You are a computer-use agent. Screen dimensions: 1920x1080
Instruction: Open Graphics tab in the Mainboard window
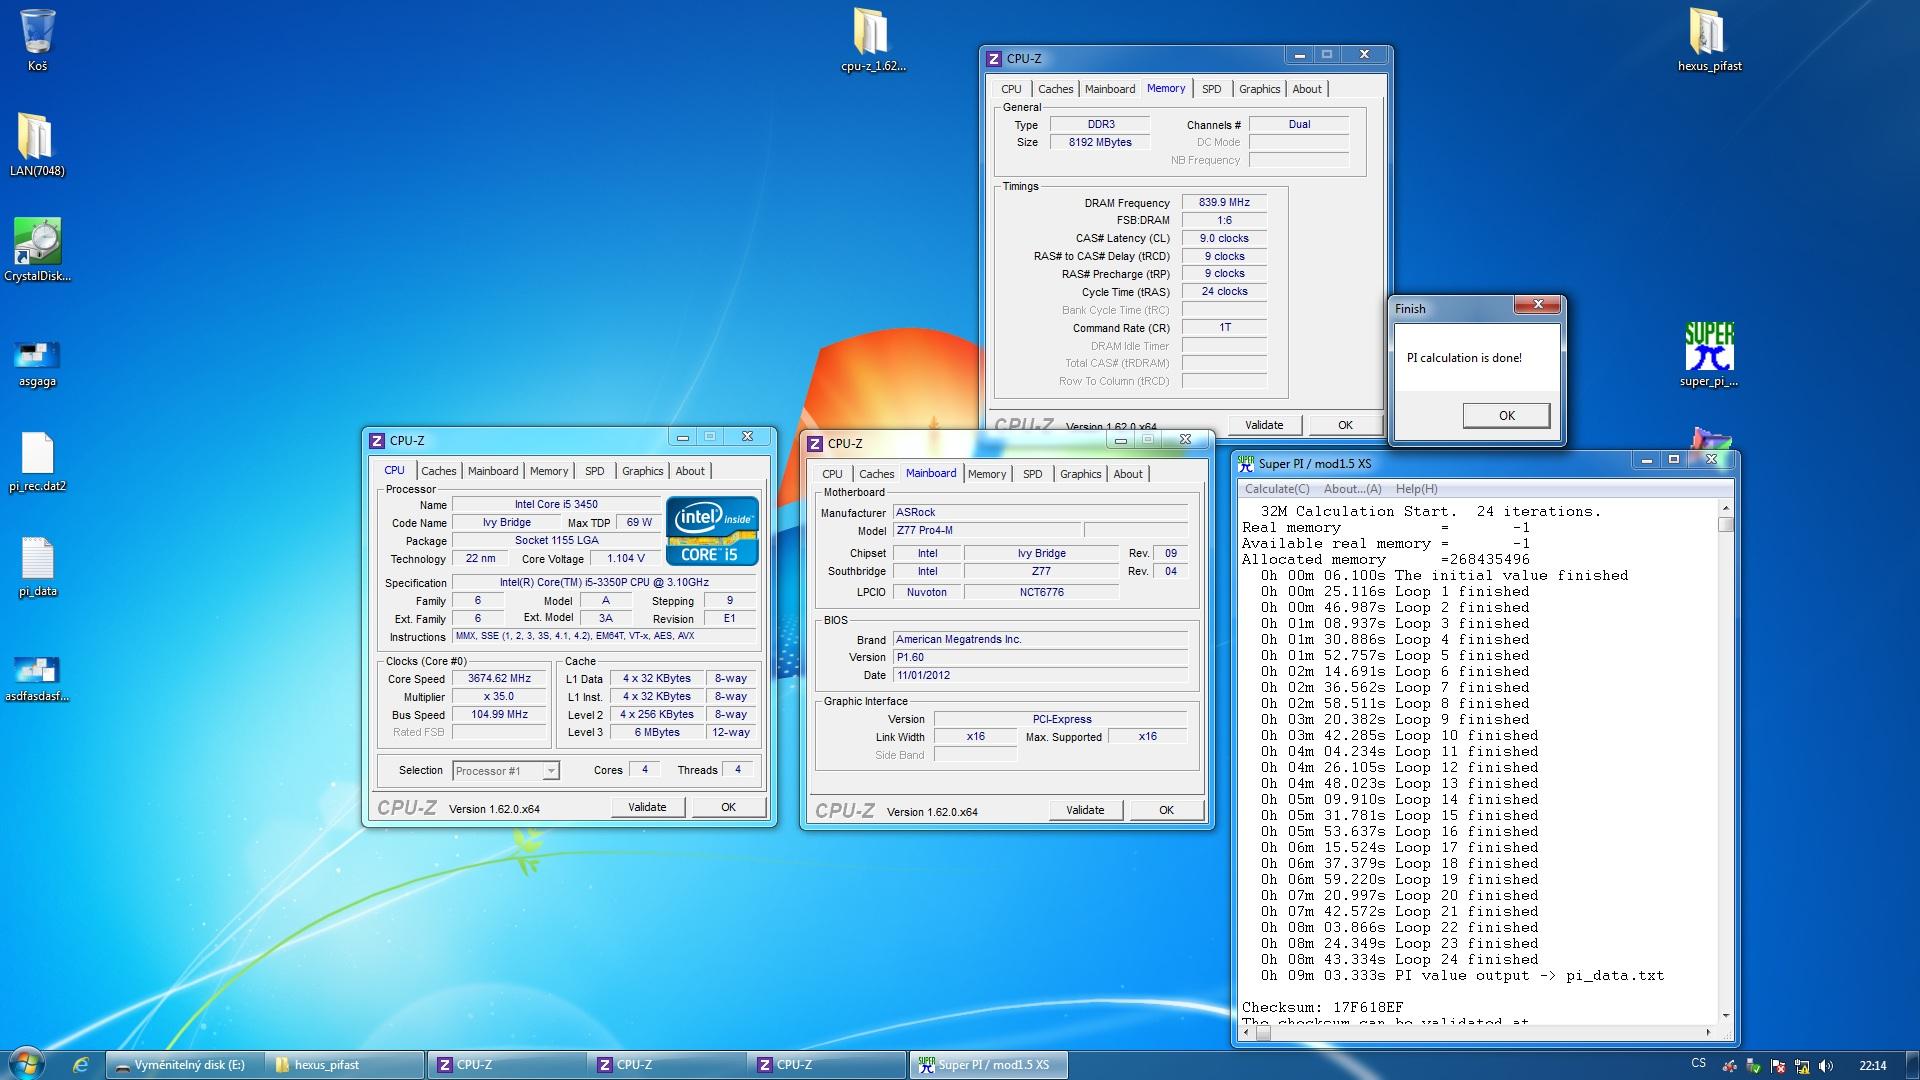click(x=1080, y=474)
